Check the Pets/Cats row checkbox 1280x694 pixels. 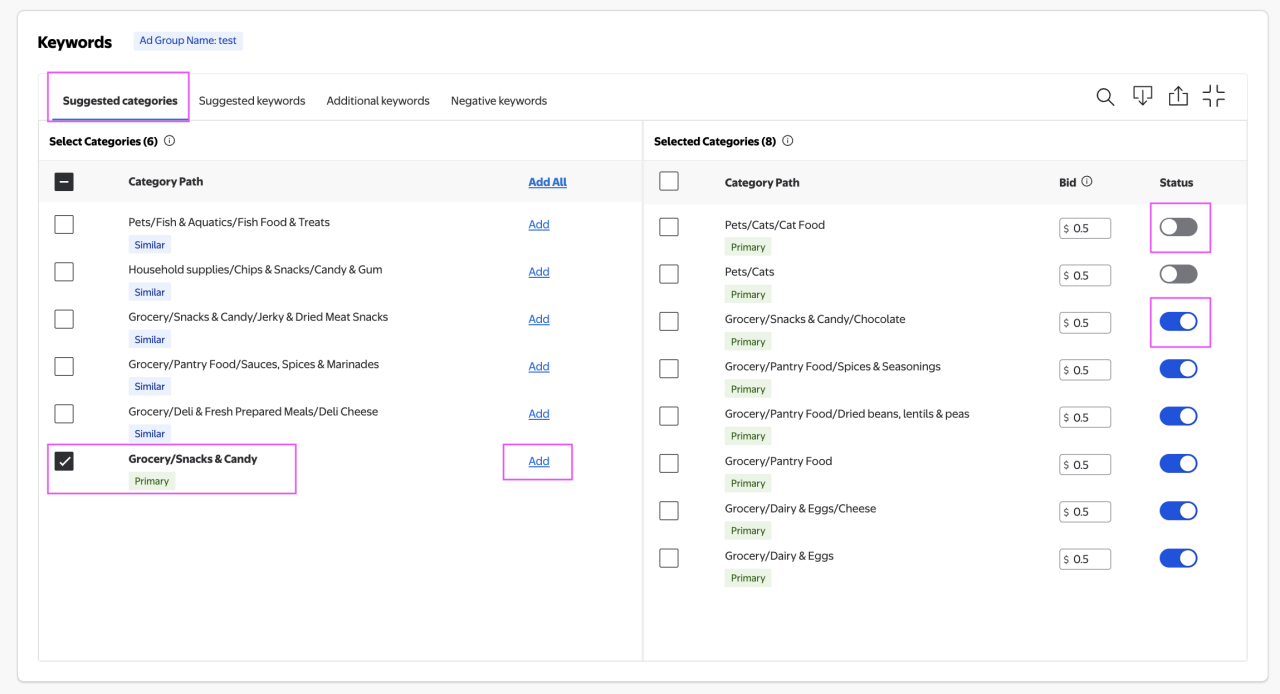click(x=669, y=274)
